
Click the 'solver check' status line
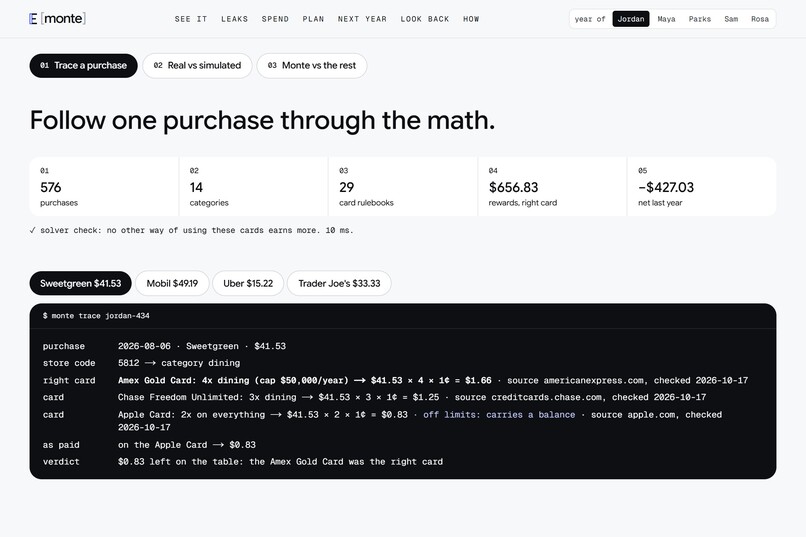191,230
